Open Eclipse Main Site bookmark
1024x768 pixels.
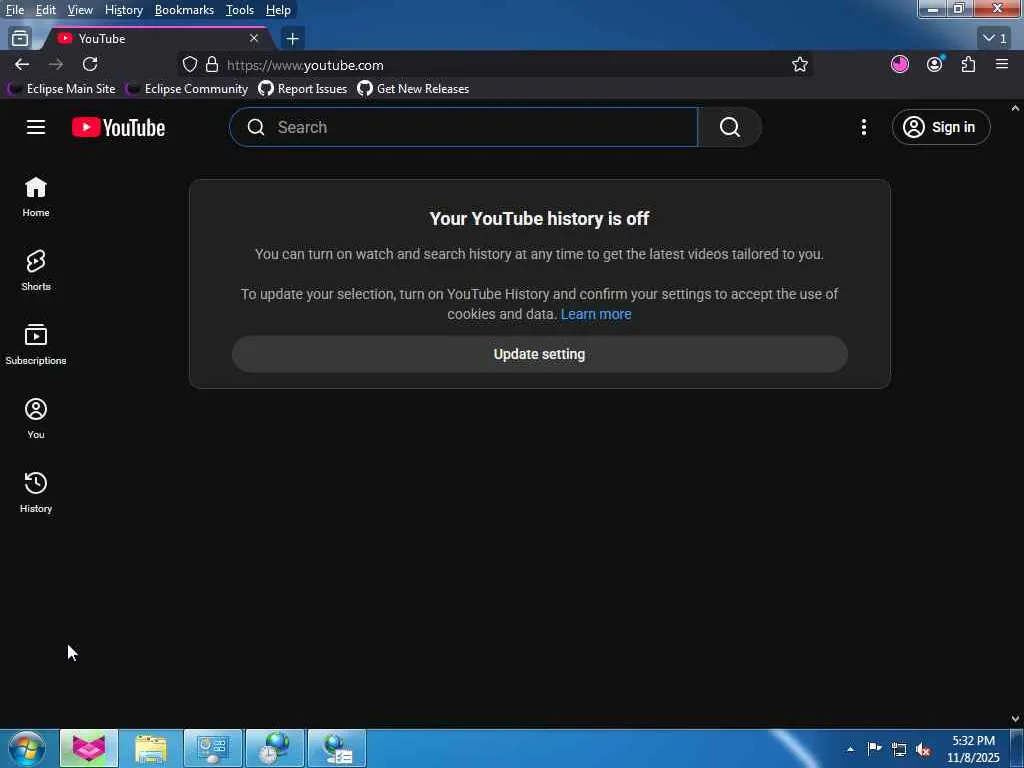[62, 89]
